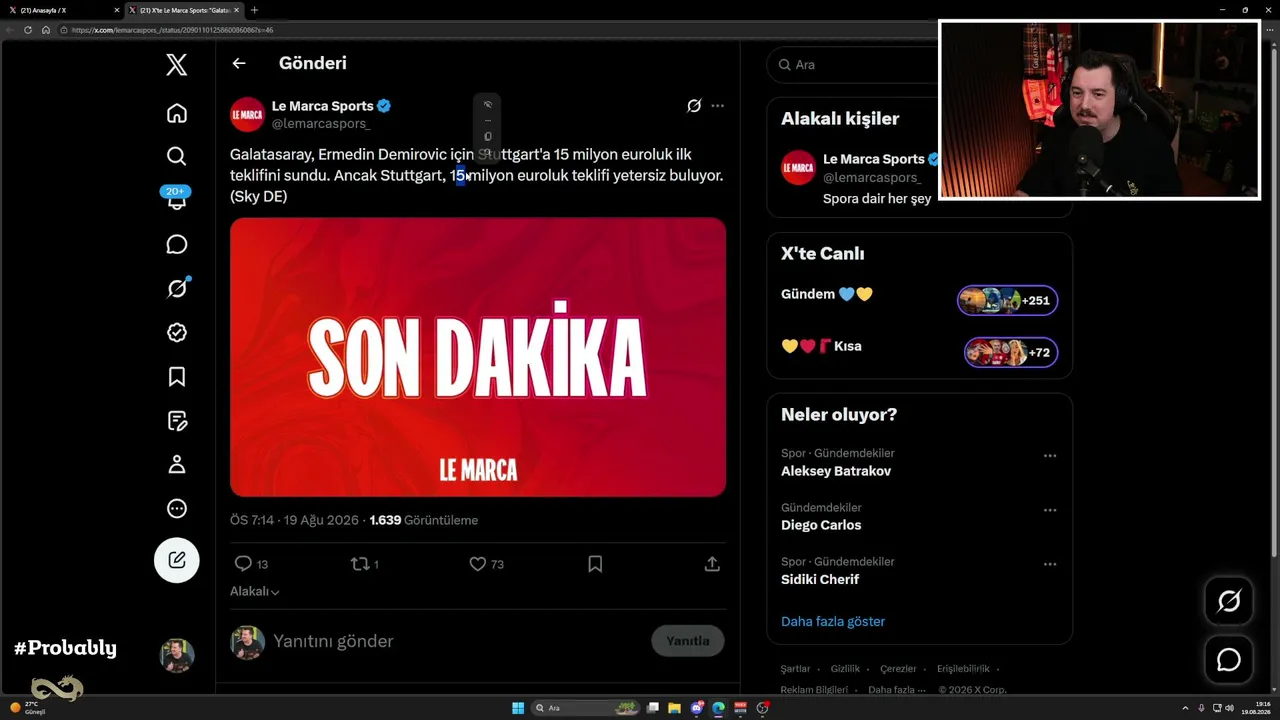
Task: Click Daha fazla göster under trends
Action: (x=833, y=621)
